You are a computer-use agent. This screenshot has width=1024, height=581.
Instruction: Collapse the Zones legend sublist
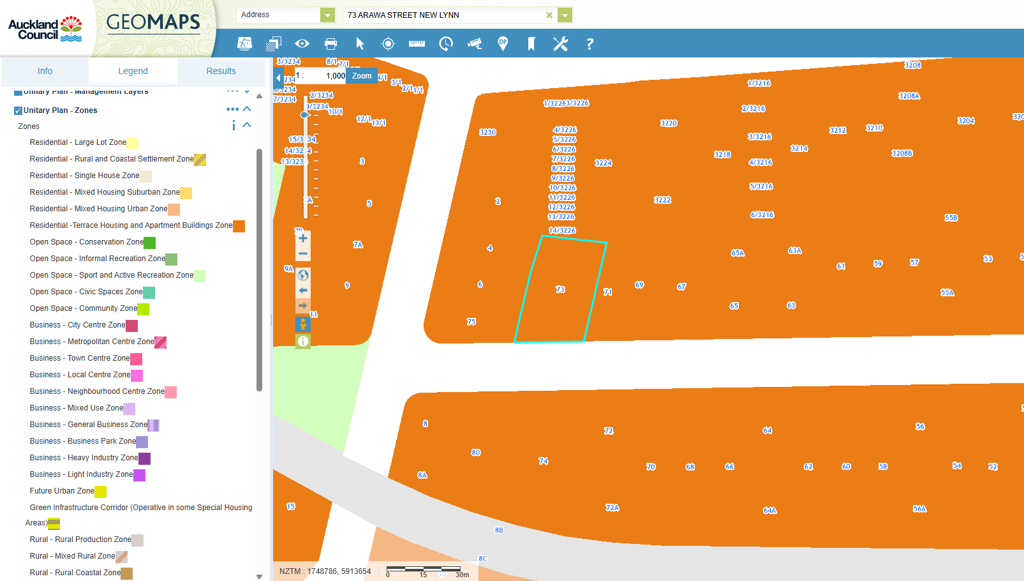(x=247, y=126)
